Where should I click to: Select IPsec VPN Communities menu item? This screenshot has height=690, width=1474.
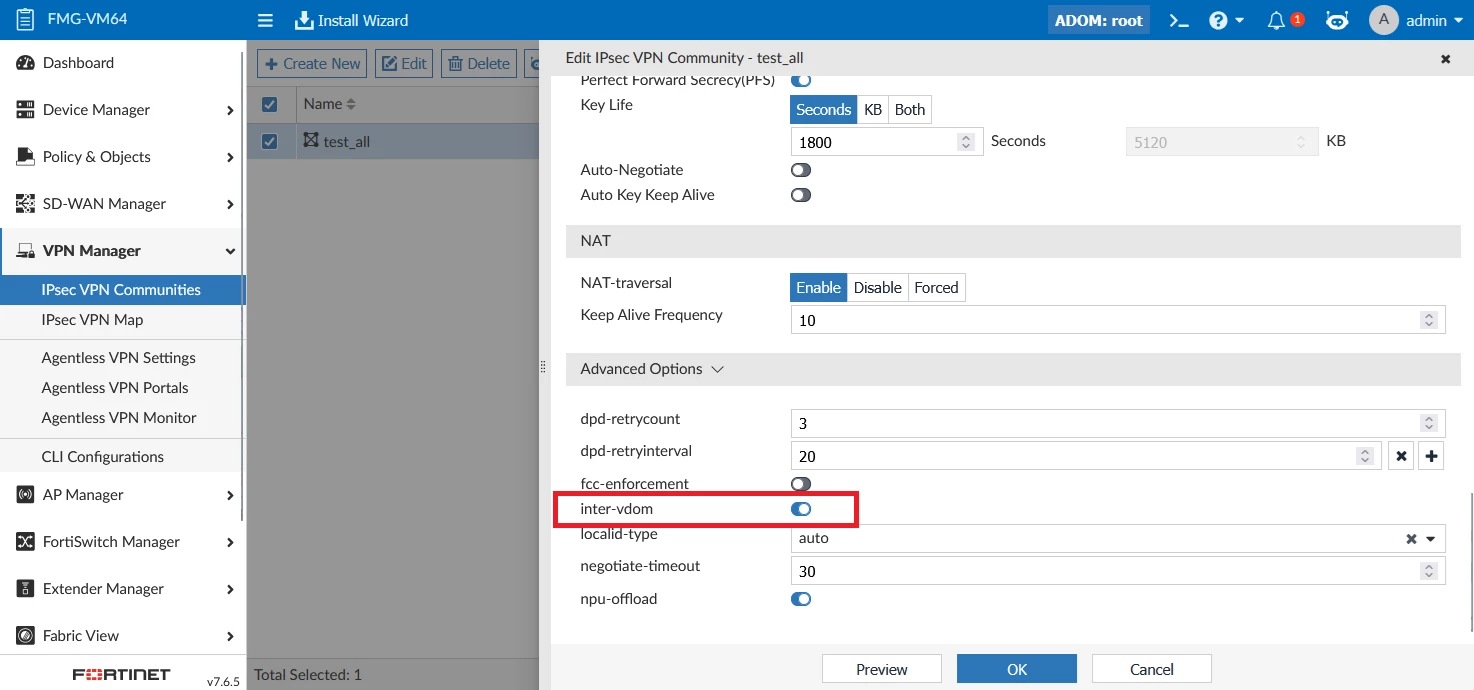(122, 290)
